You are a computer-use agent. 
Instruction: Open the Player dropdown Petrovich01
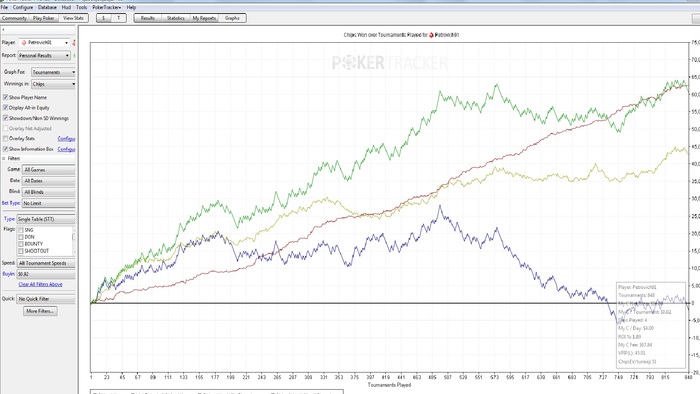click(x=44, y=43)
